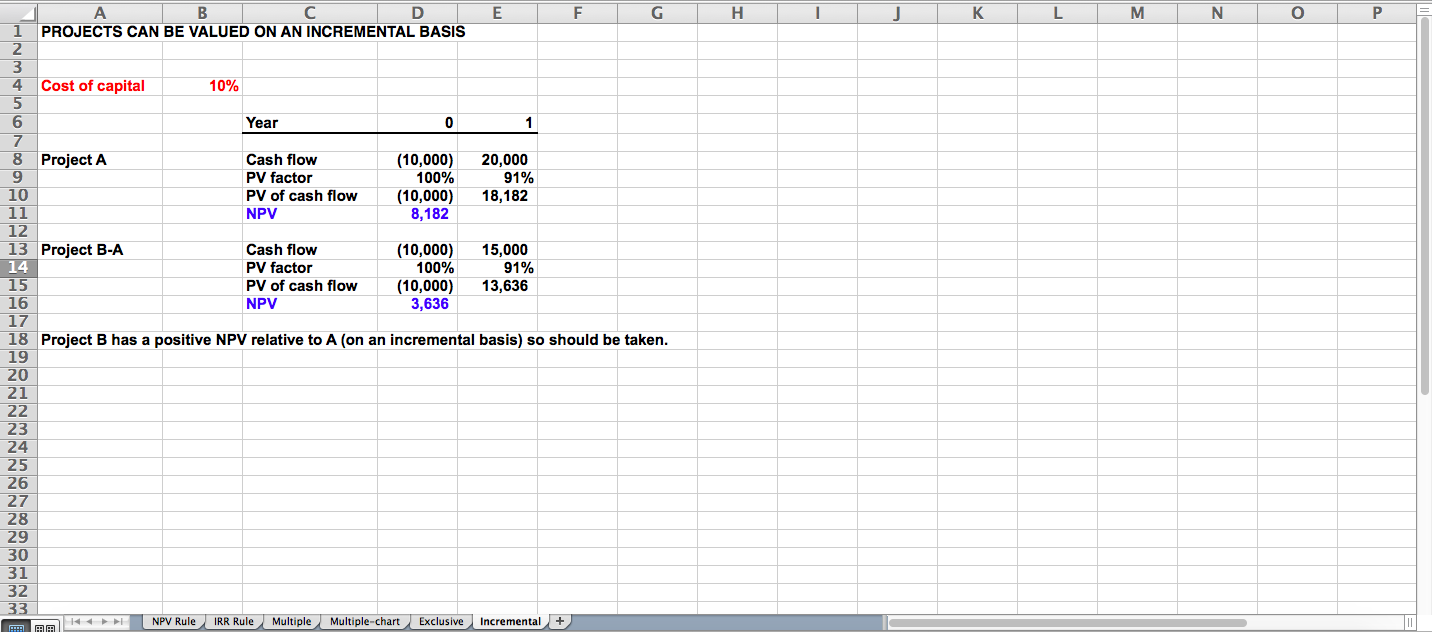Click the previous-sheet navigation arrow
The image size is (1432, 632).
91,621
